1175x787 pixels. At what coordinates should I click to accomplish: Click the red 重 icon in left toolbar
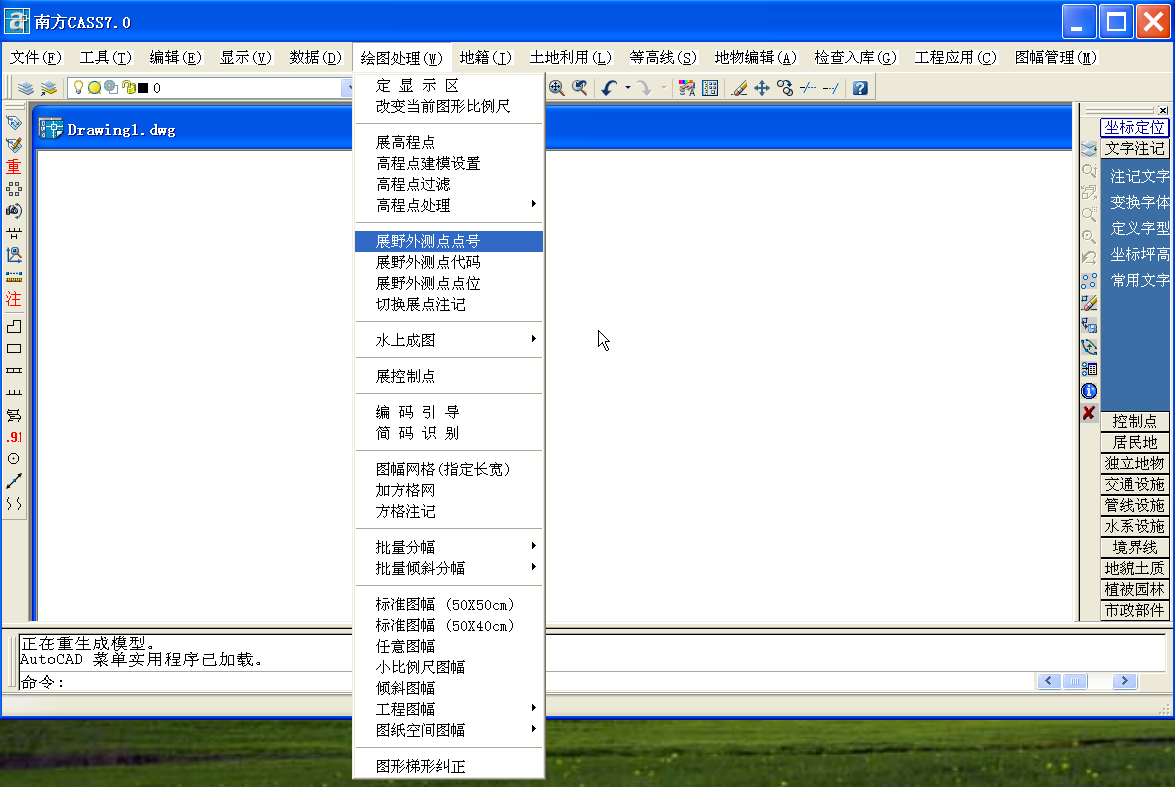[13, 166]
